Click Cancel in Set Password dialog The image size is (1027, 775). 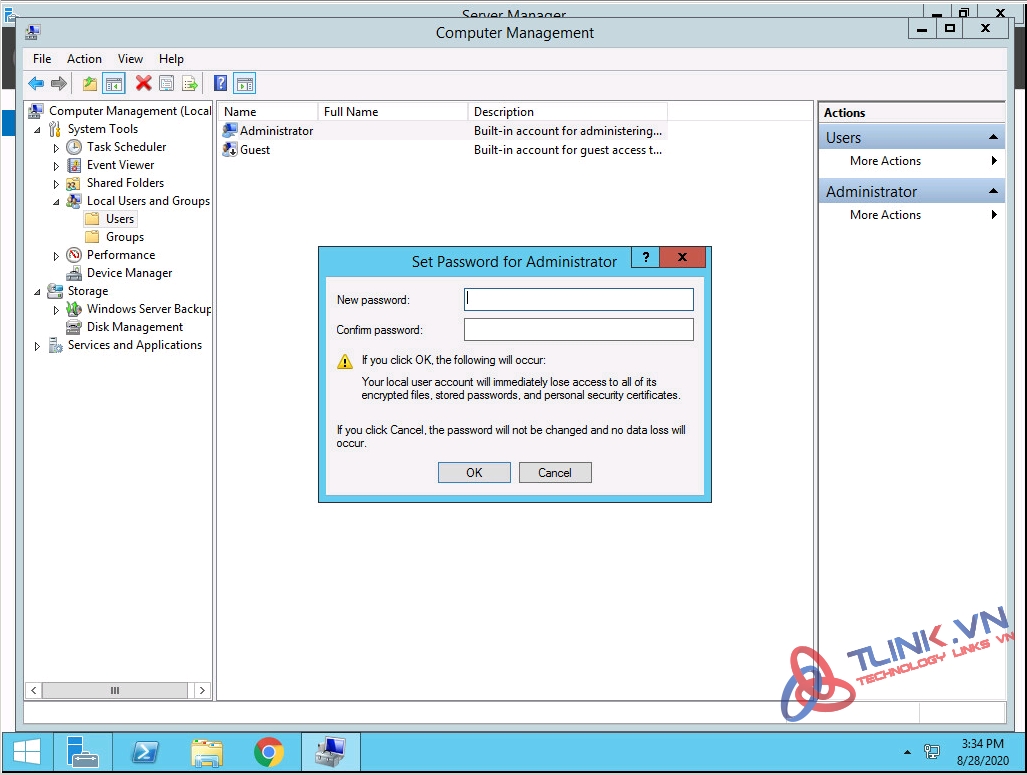click(x=555, y=473)
